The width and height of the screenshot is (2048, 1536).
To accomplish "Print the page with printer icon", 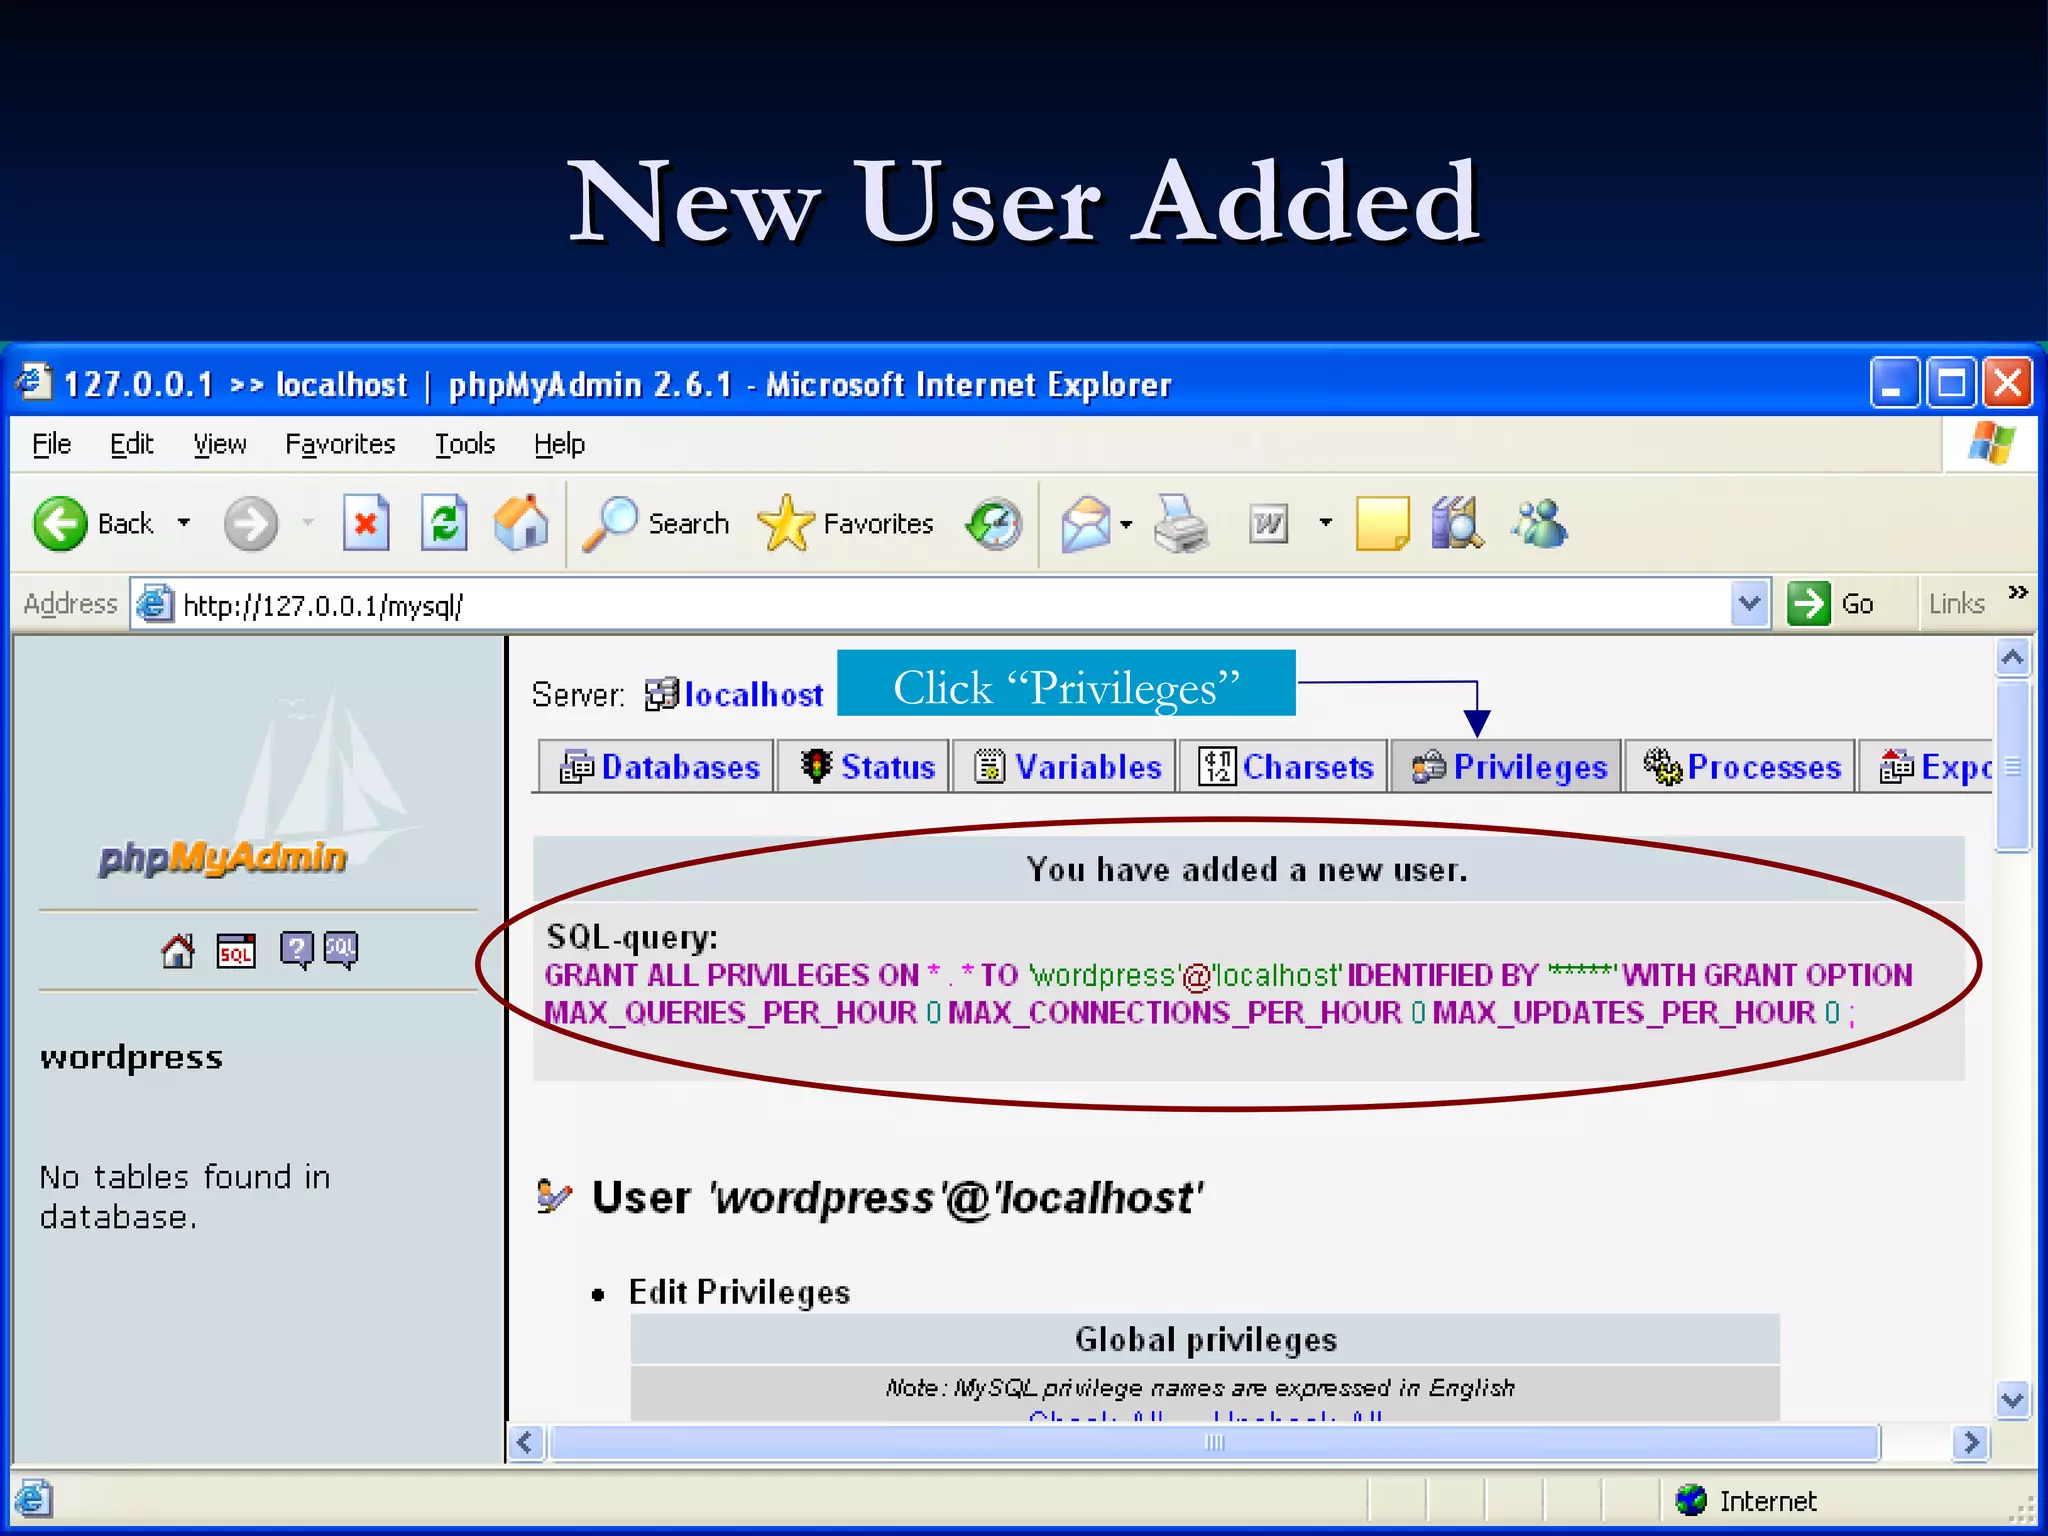I will 1181,523.
